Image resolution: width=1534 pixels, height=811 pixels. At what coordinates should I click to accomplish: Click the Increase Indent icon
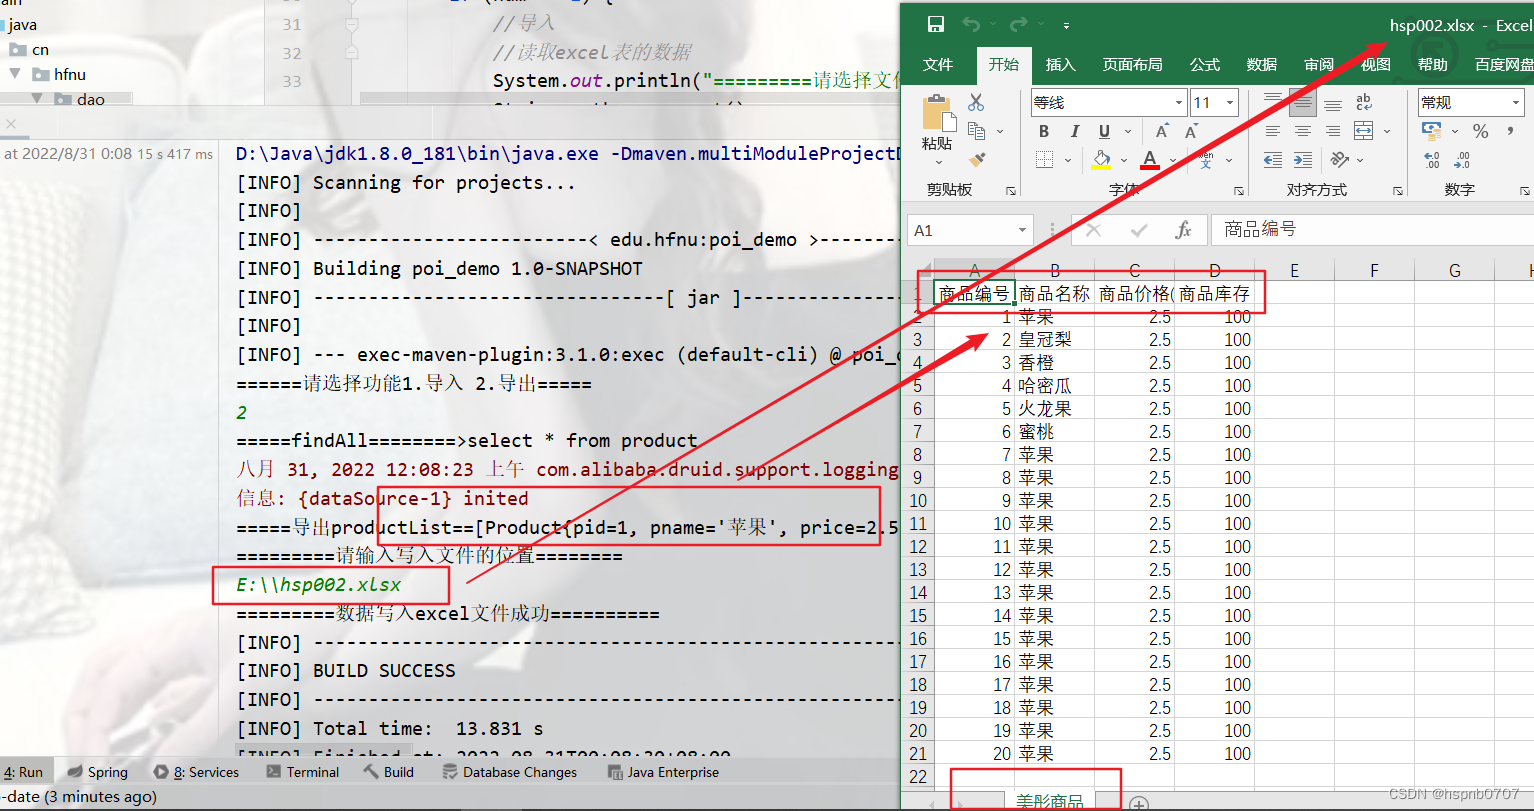1302,159
